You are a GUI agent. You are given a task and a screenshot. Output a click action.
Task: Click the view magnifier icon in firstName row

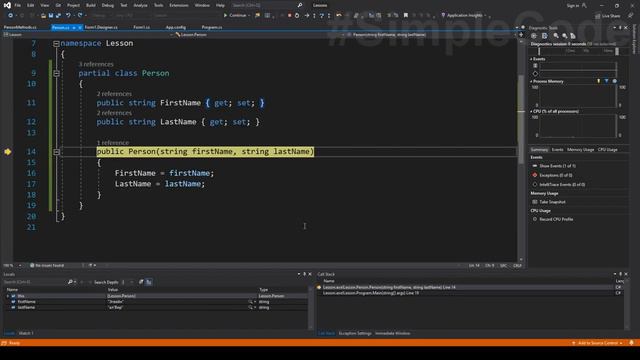pyautogui.click(x=250, y=302)
